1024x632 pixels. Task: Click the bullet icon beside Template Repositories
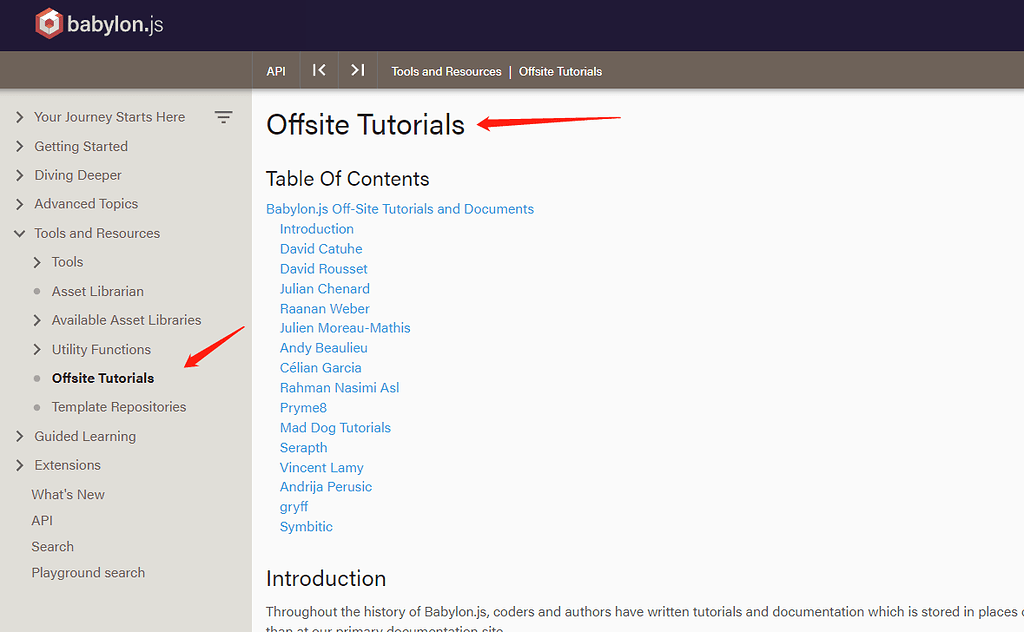point(37,407)
